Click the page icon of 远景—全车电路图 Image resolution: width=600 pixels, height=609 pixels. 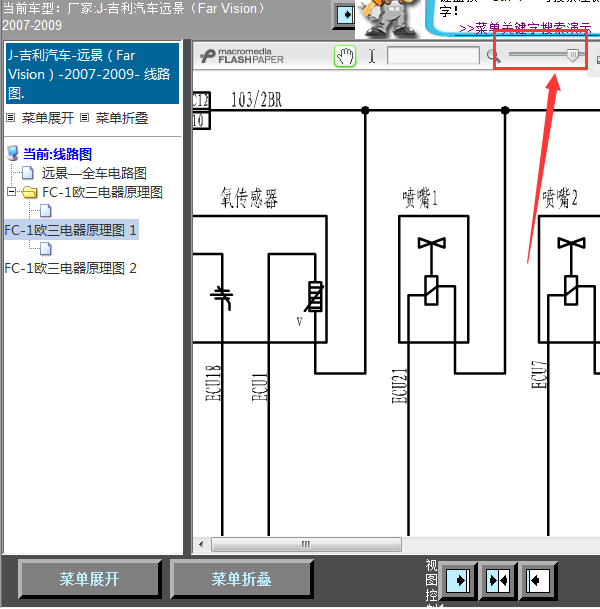pos(28,173)
